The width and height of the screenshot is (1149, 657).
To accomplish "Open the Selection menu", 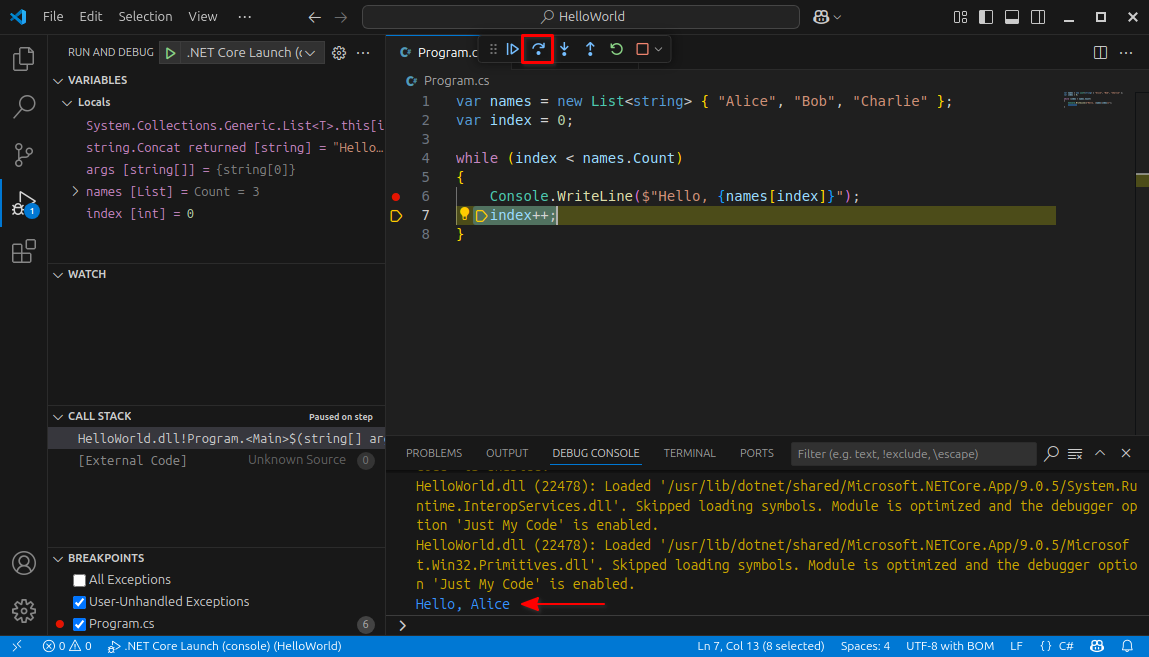I will (x=145, y=17).
